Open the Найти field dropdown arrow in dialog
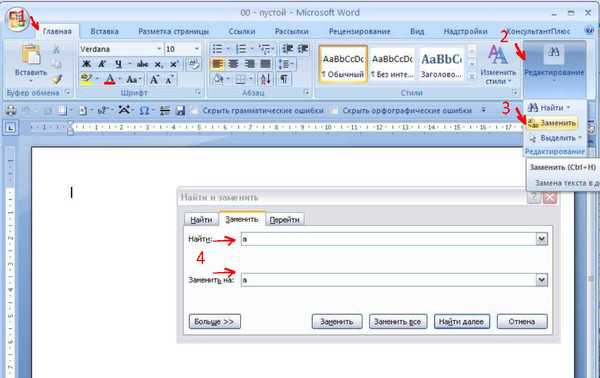This screenshot has width=600, height=378. point(541,239)
